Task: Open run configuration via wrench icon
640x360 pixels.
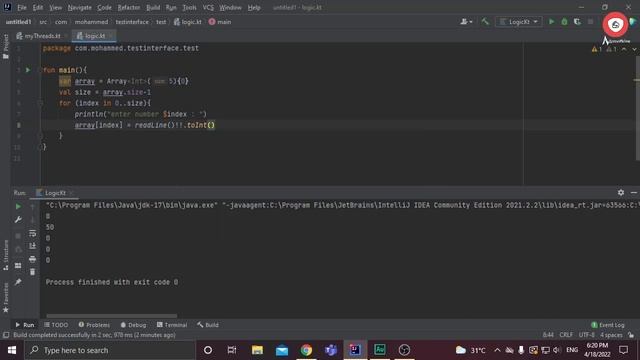Action: click(x=18, y=220)
